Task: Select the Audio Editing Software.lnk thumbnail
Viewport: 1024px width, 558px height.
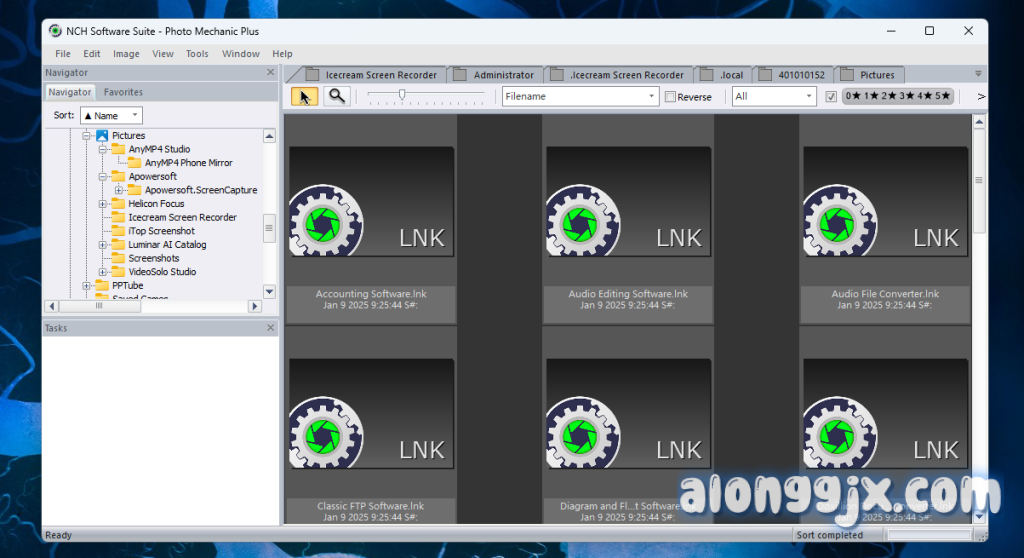Action: pos(628,220)
